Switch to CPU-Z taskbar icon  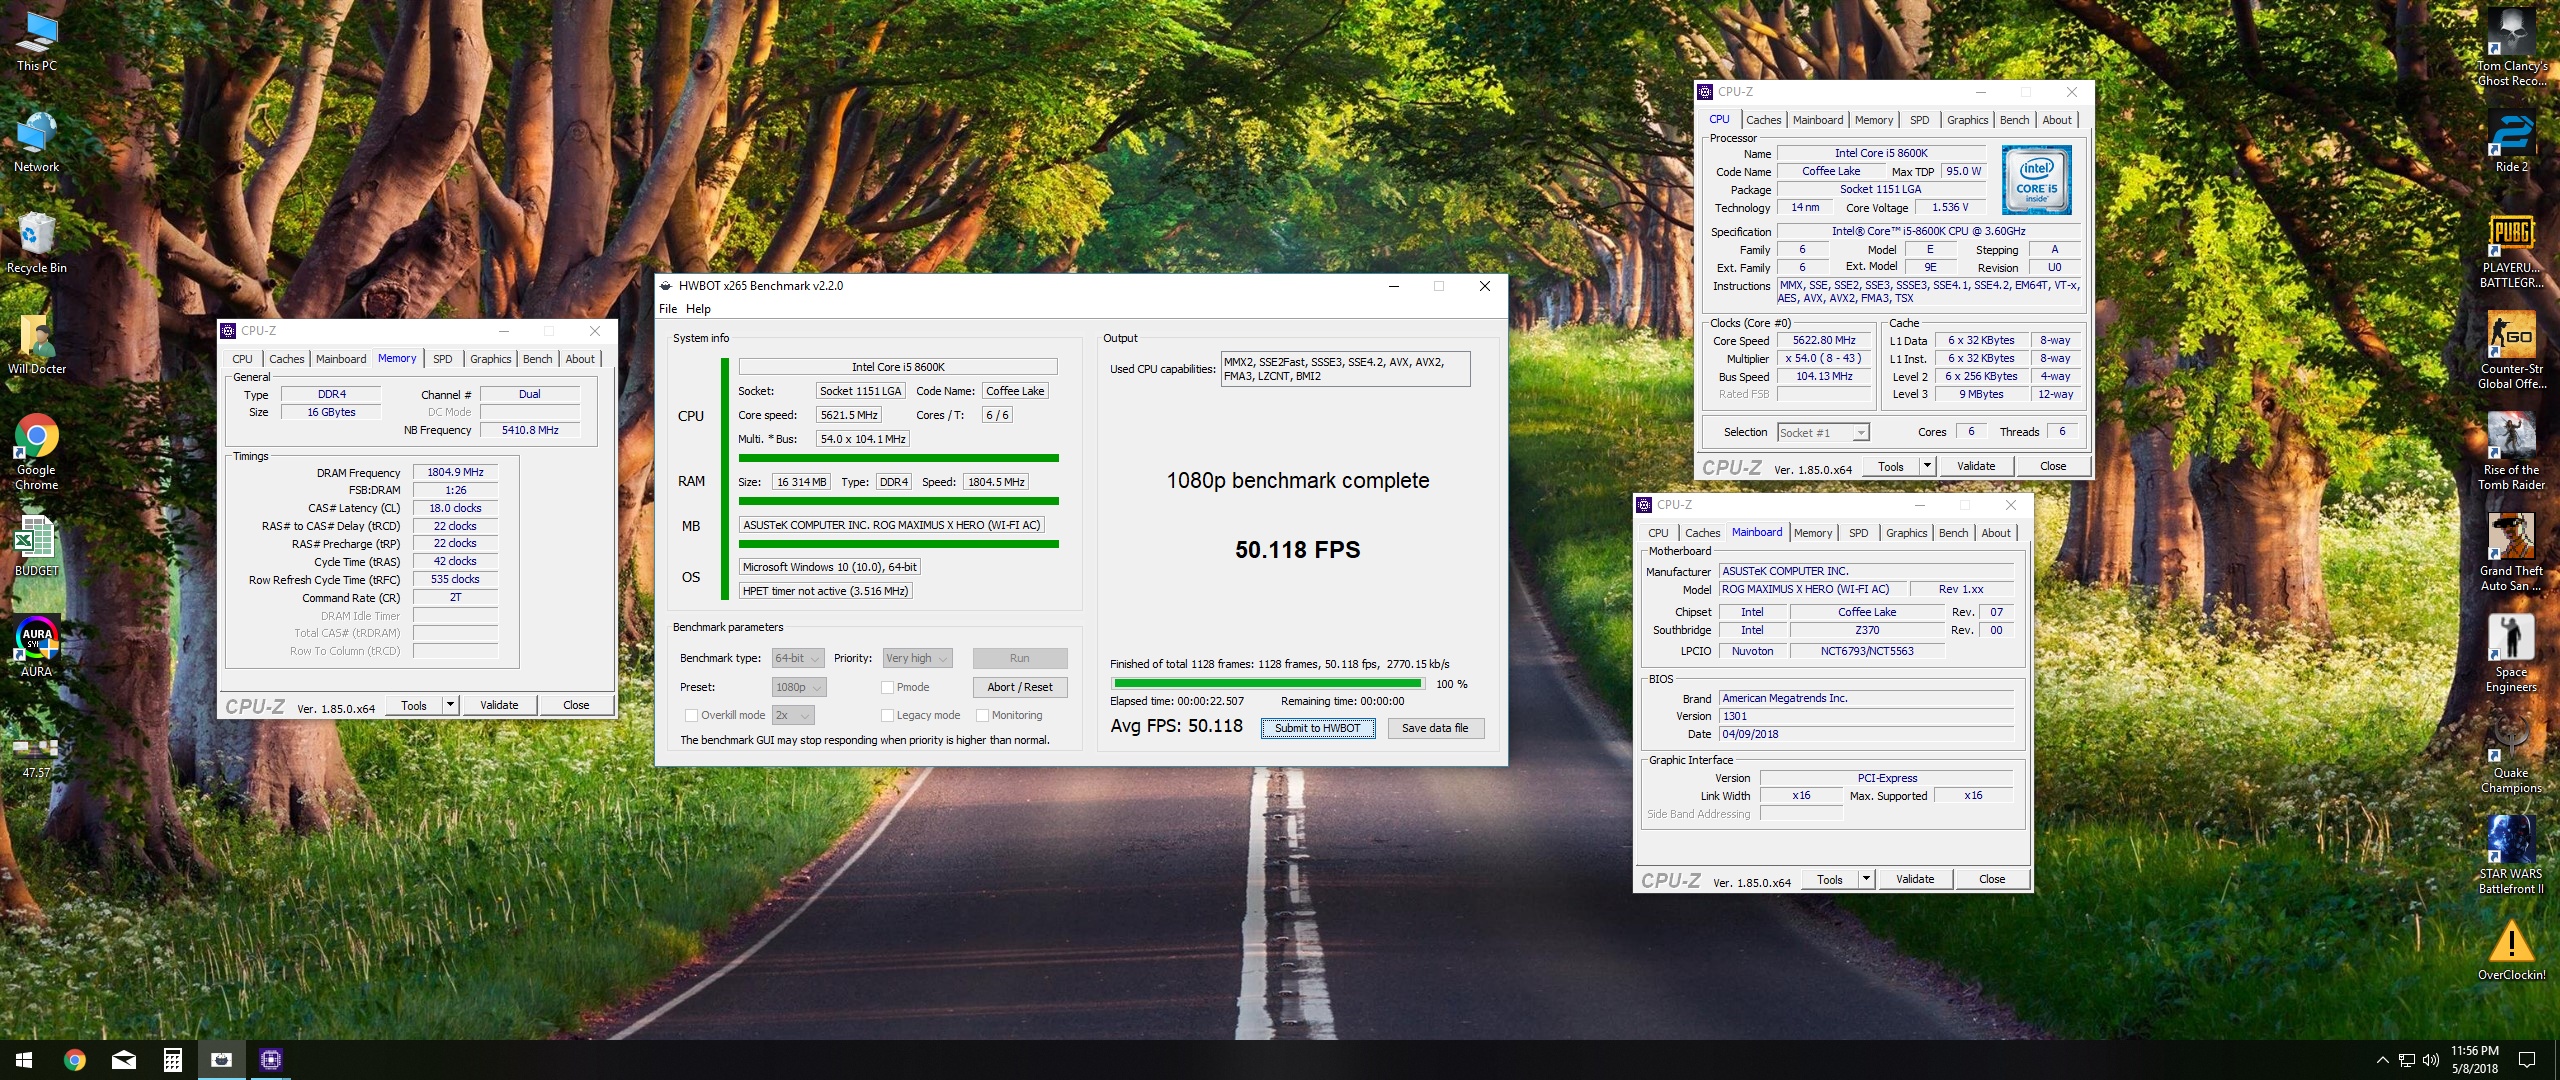(270, 1060)
